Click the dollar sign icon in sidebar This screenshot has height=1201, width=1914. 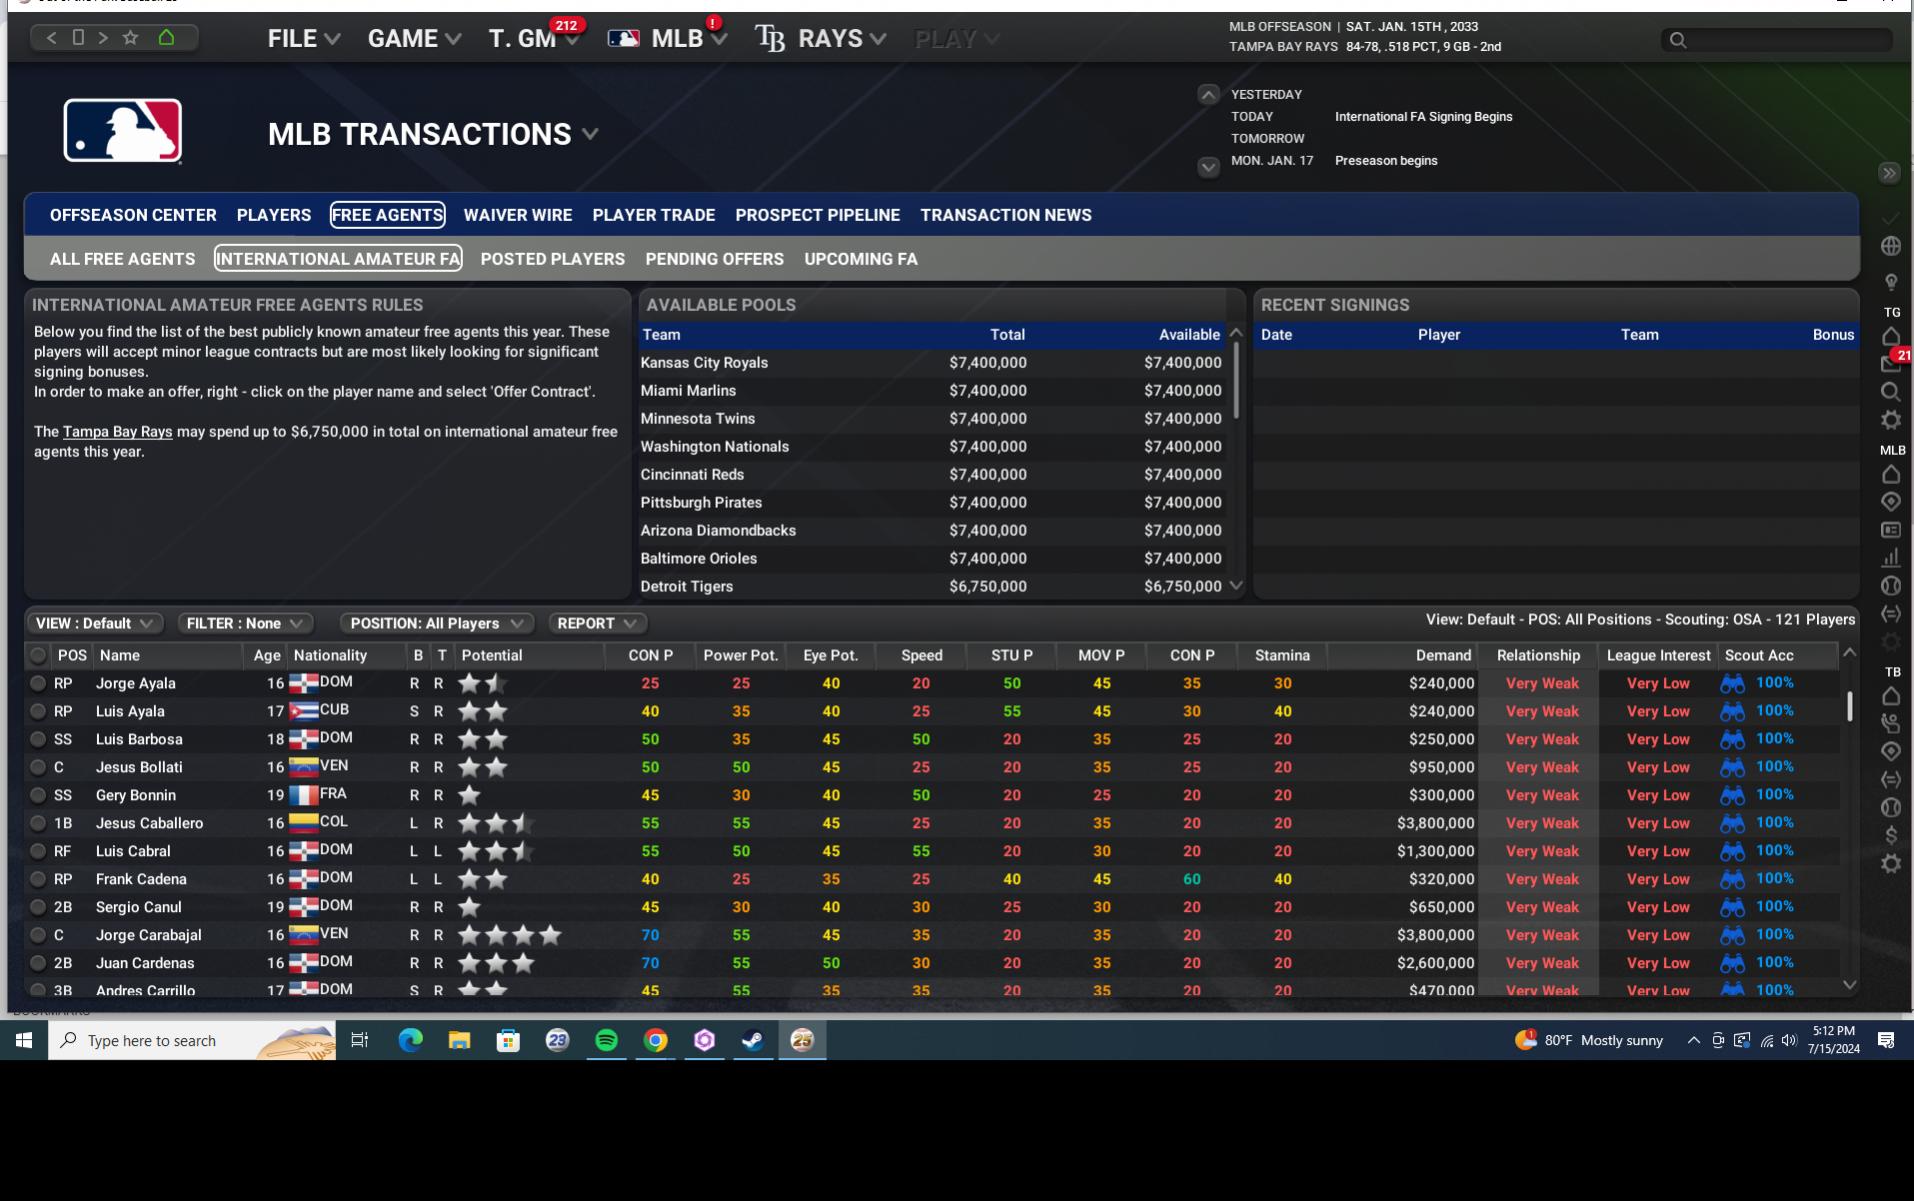[x=1890, y=835]
